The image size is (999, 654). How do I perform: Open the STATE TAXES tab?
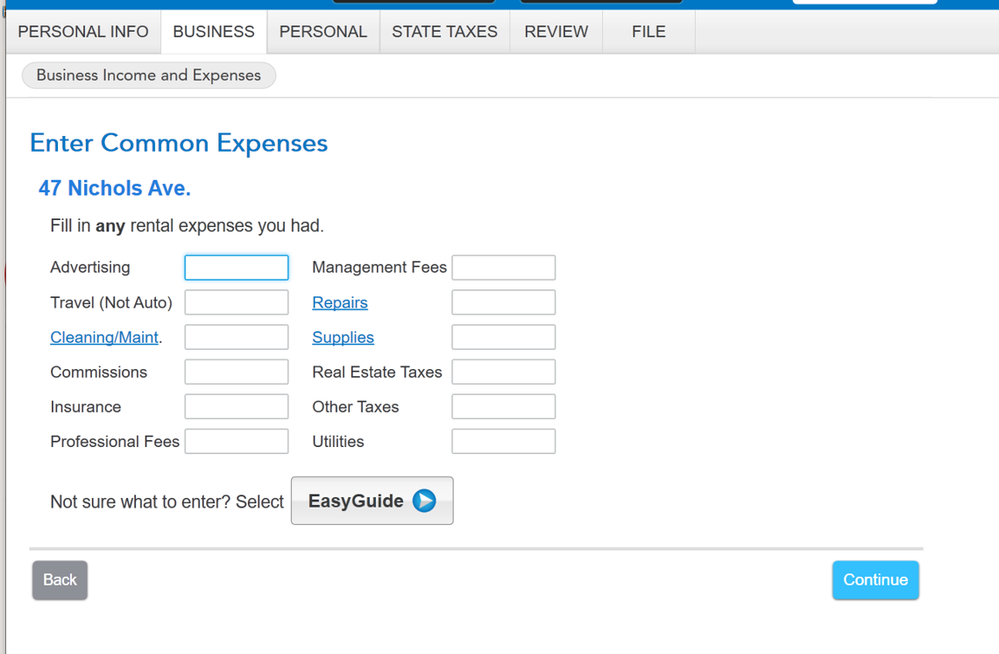(x=444, y=32)
